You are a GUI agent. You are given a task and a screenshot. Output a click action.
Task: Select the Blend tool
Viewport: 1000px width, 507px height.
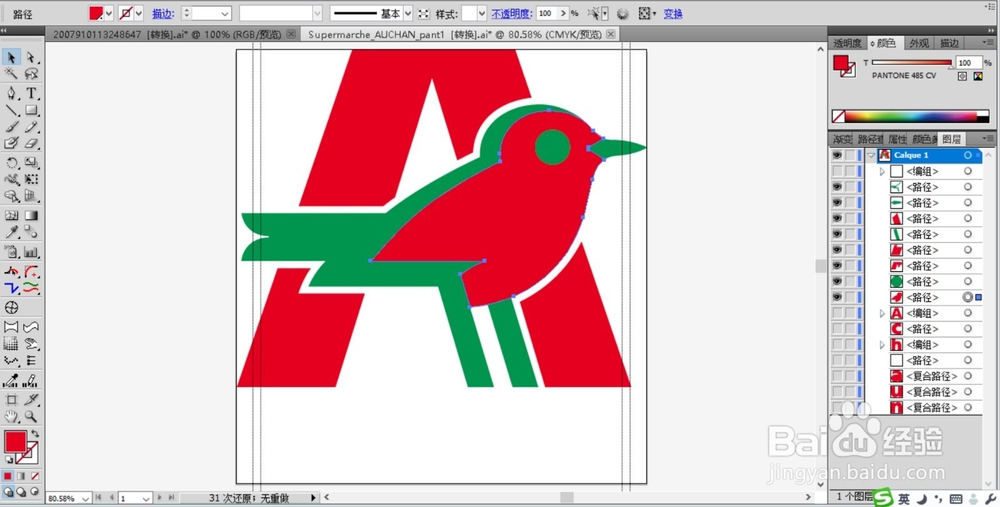click(31, 233)
